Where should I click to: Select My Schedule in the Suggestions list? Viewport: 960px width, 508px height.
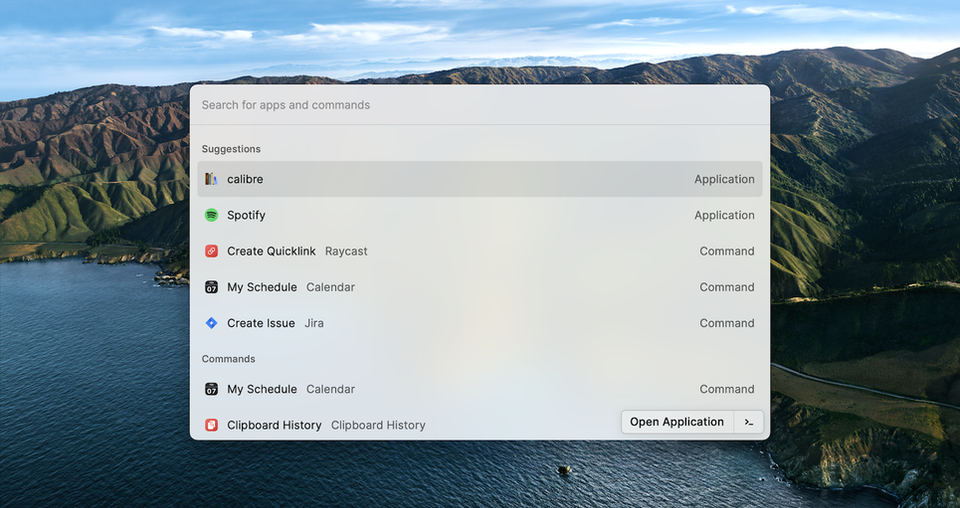(x=479, y=287)
